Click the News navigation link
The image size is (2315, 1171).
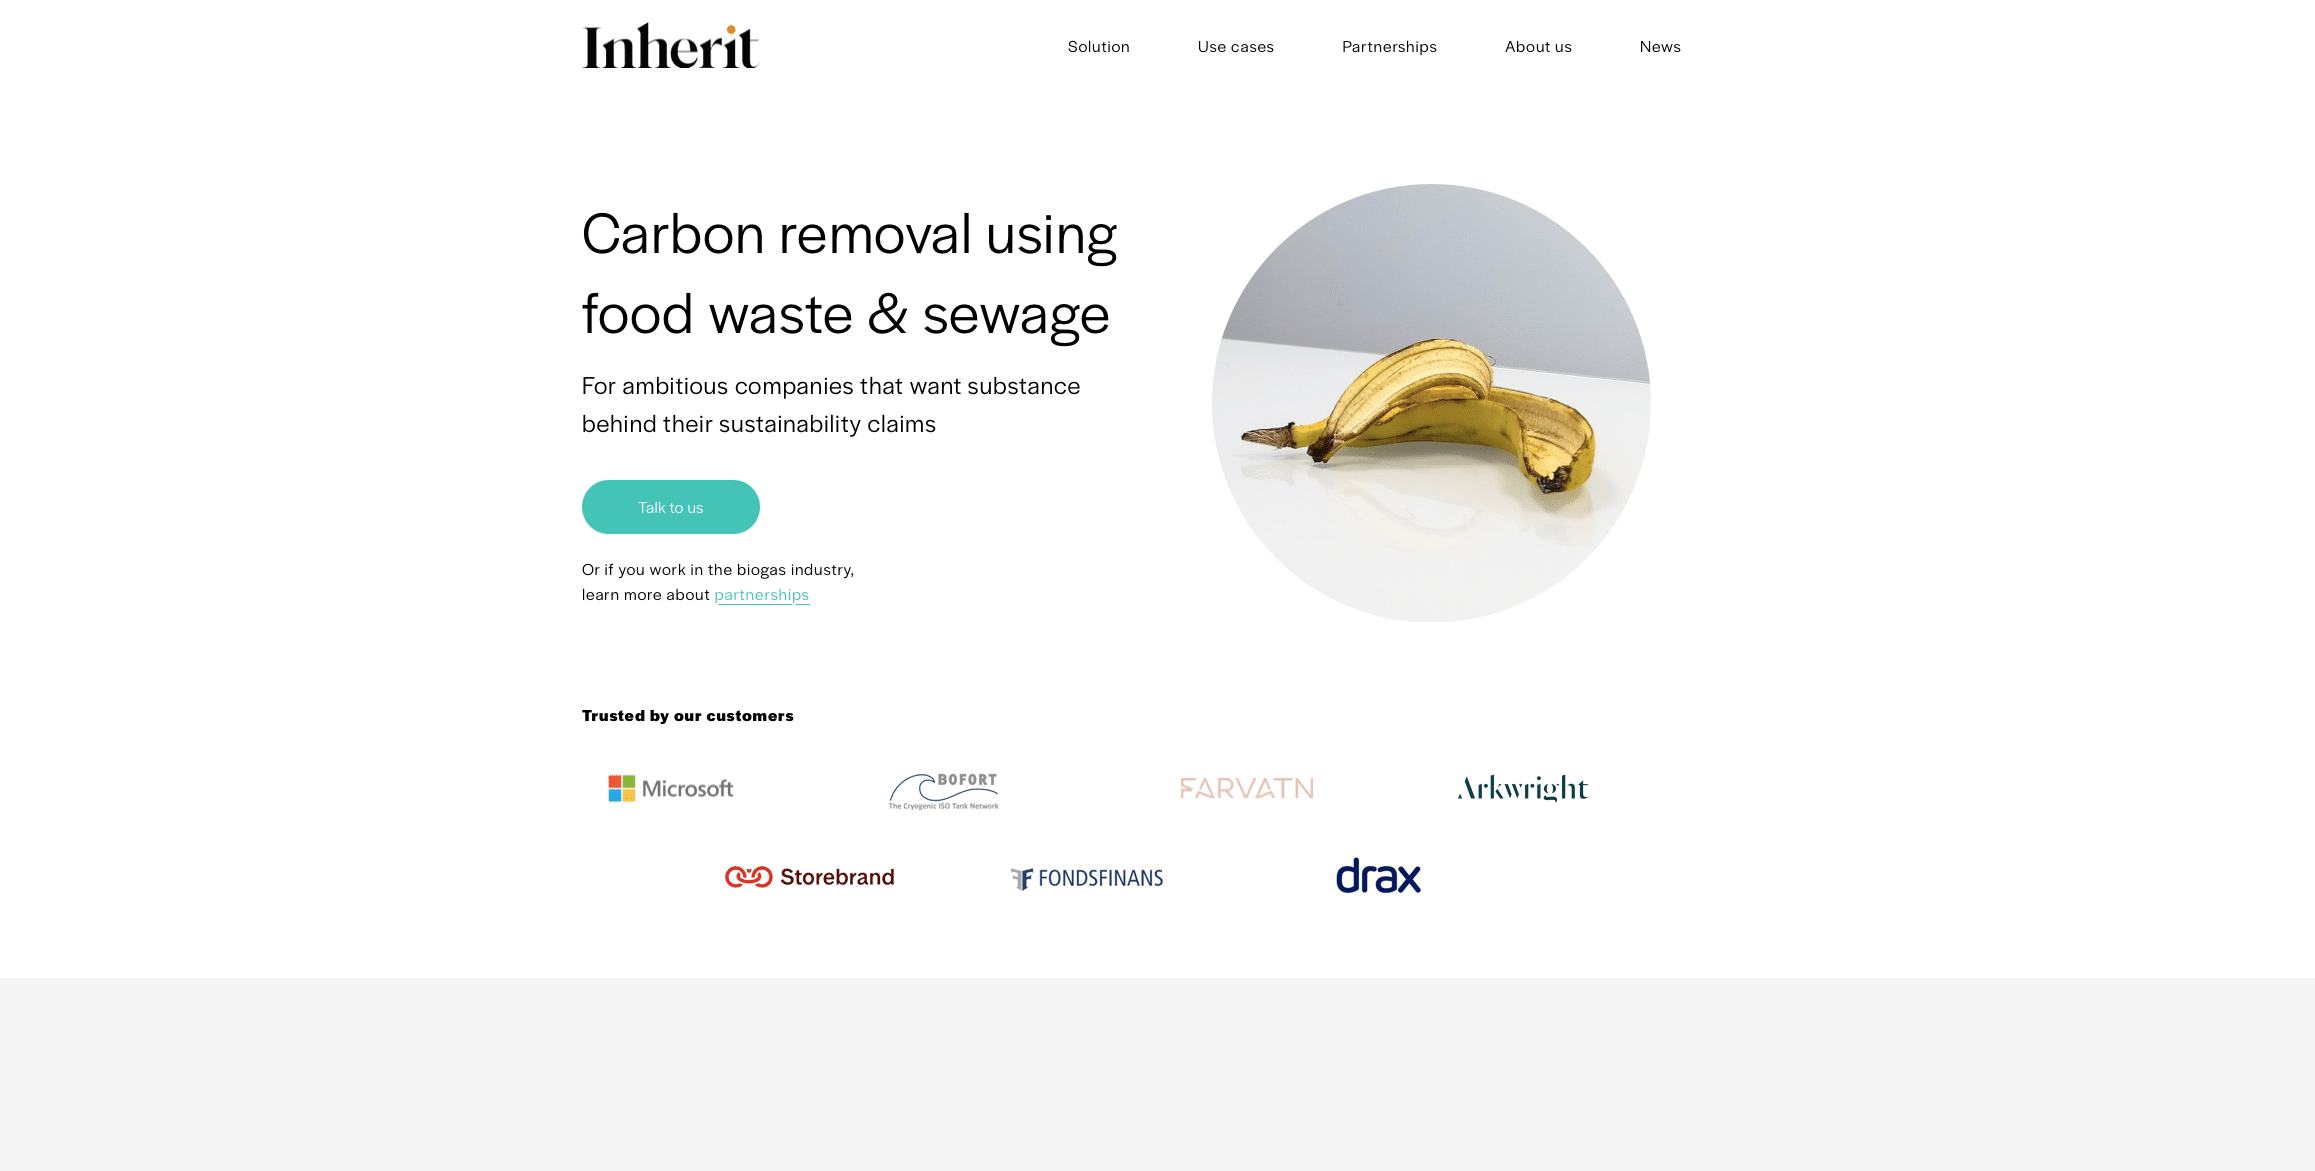(1659, 45)
